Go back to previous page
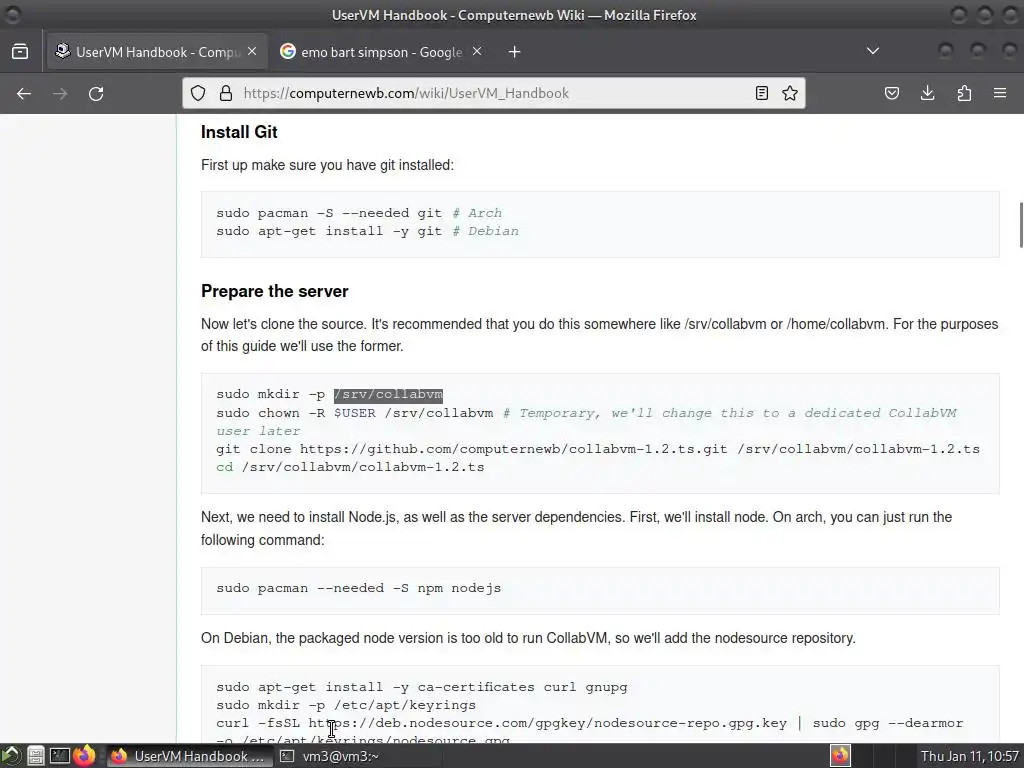Viewport: 1024px width, 768px height. (x=24, y=93)
